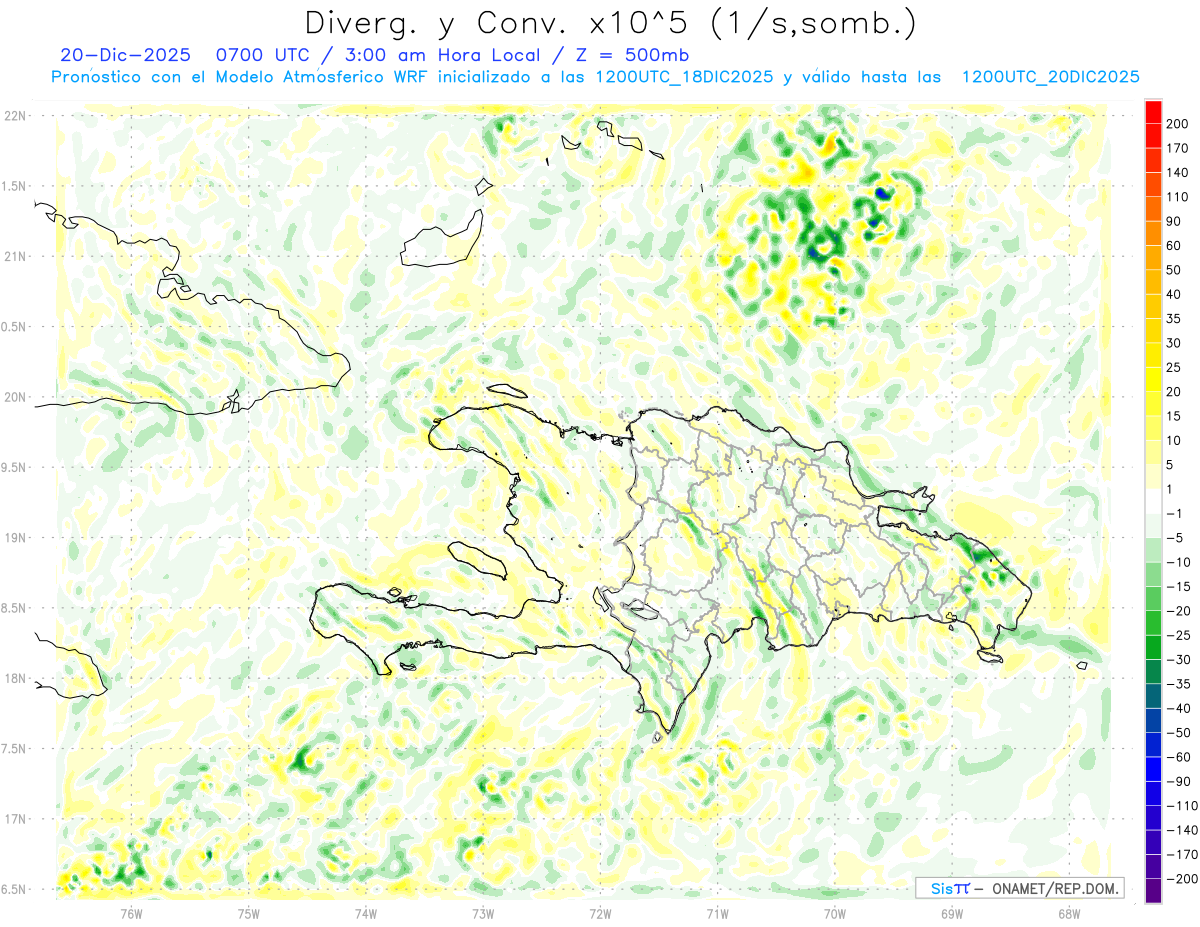Click the -170 color scale value

1181,854
